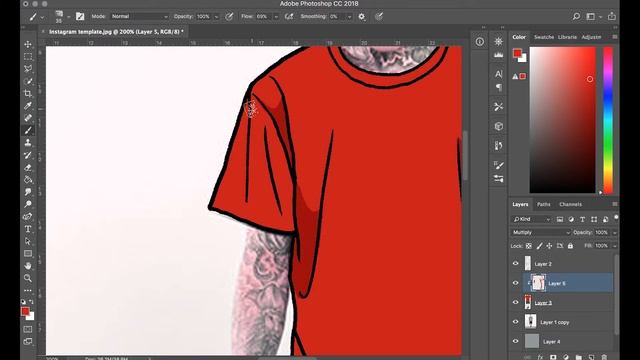Click the Share icon in options bar
Screen dimensions: 640x360
[611, 16]
